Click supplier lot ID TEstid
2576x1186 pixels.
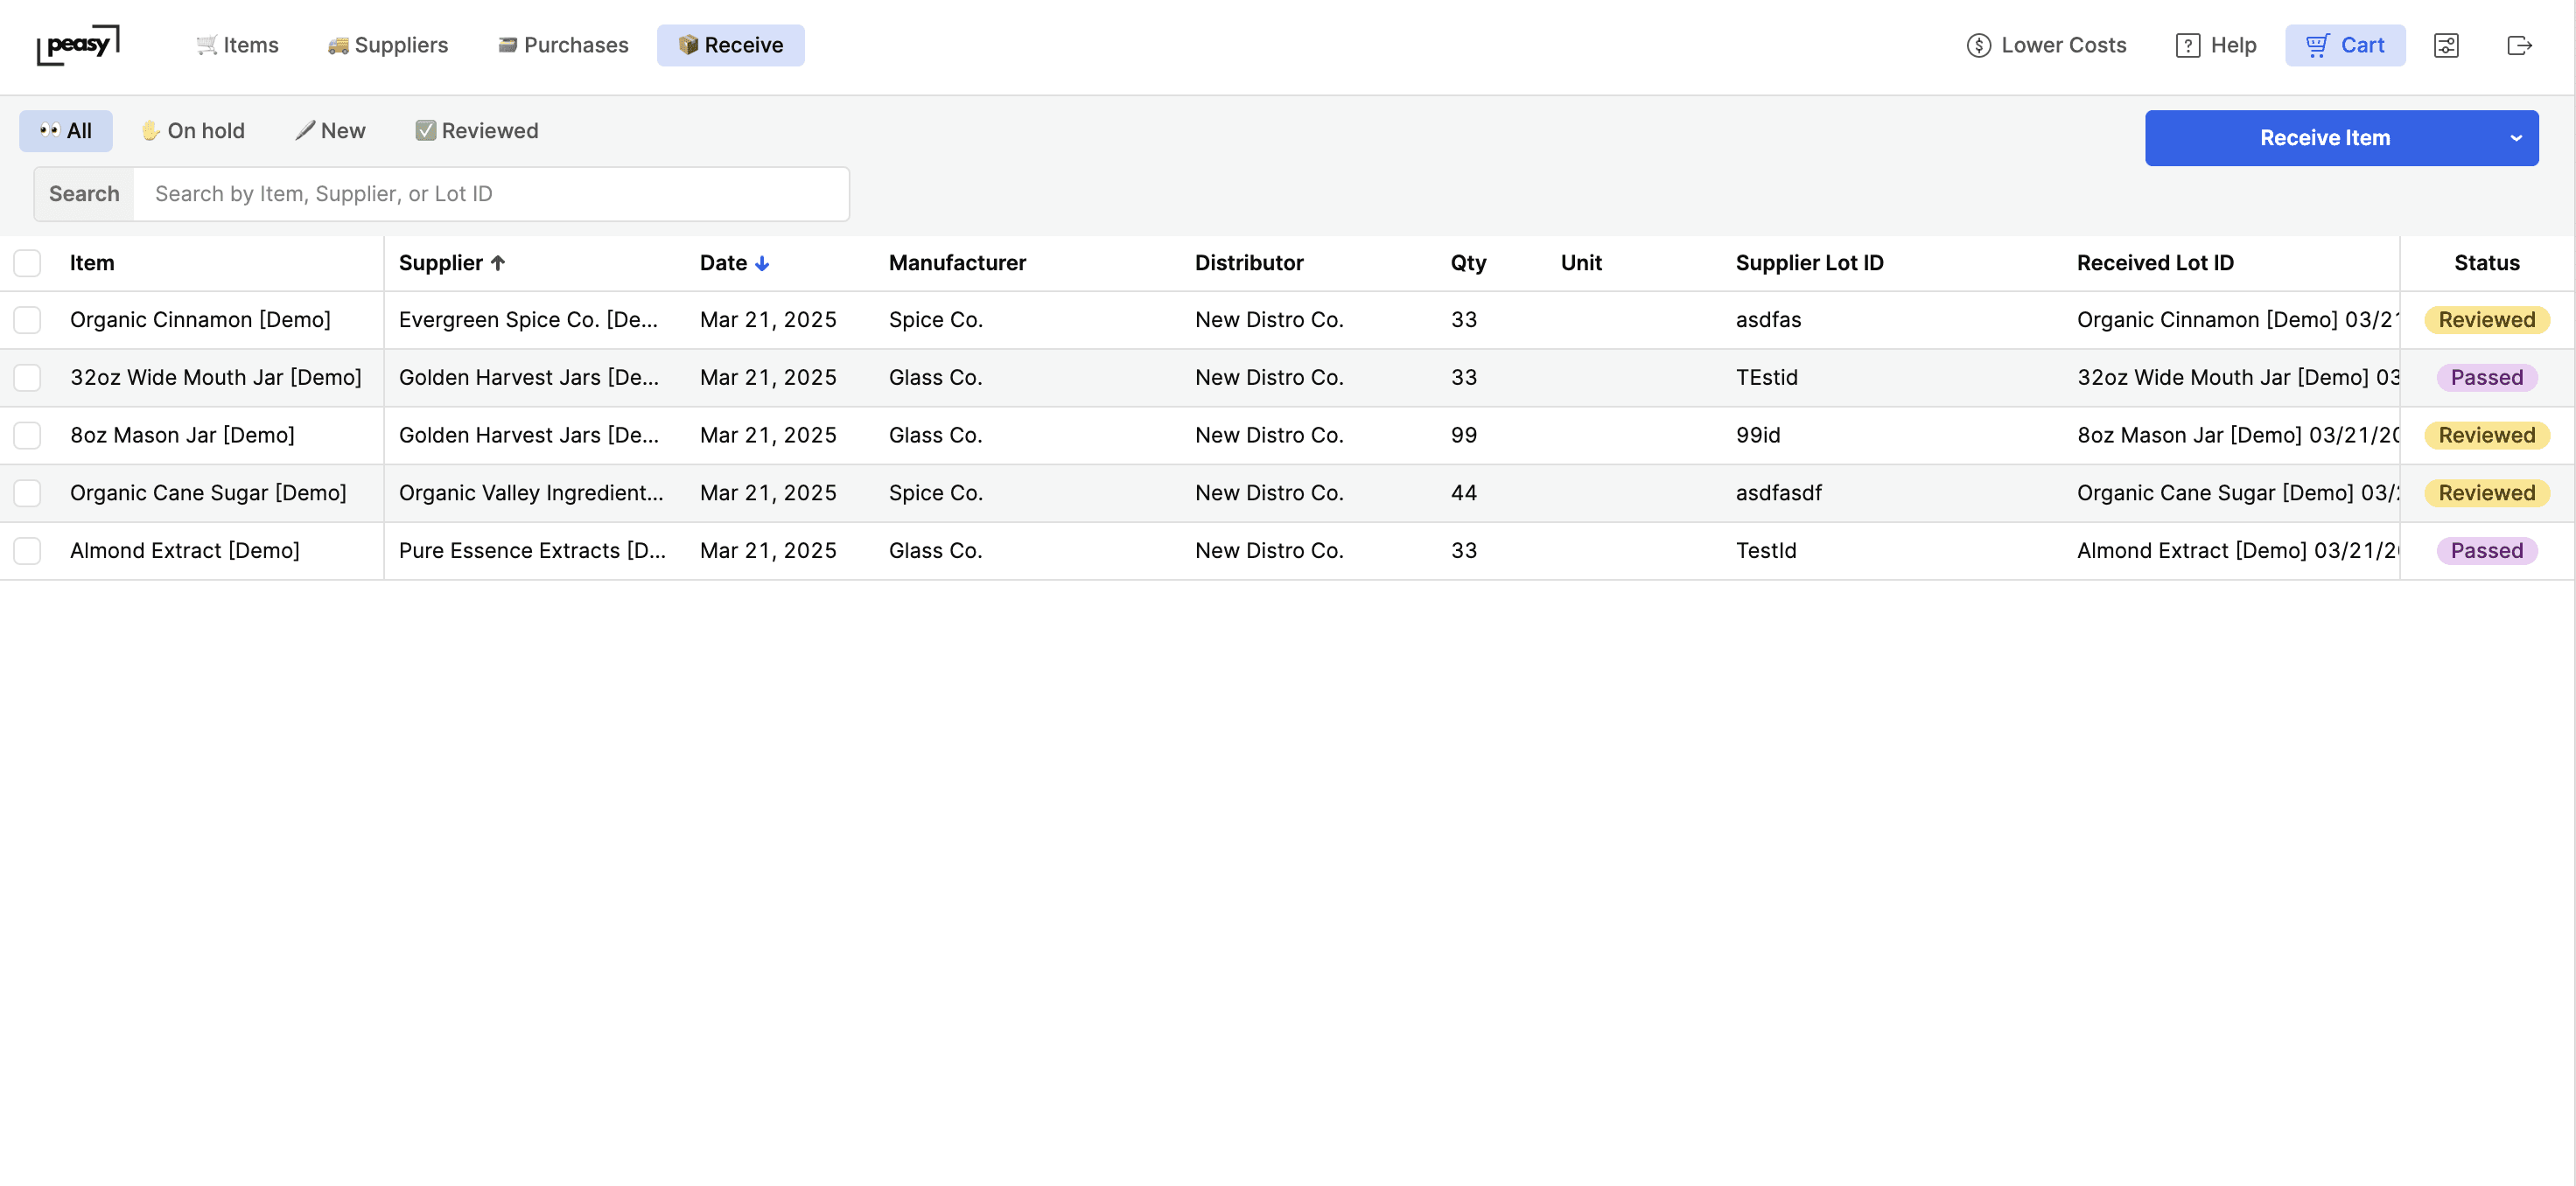1766,378
